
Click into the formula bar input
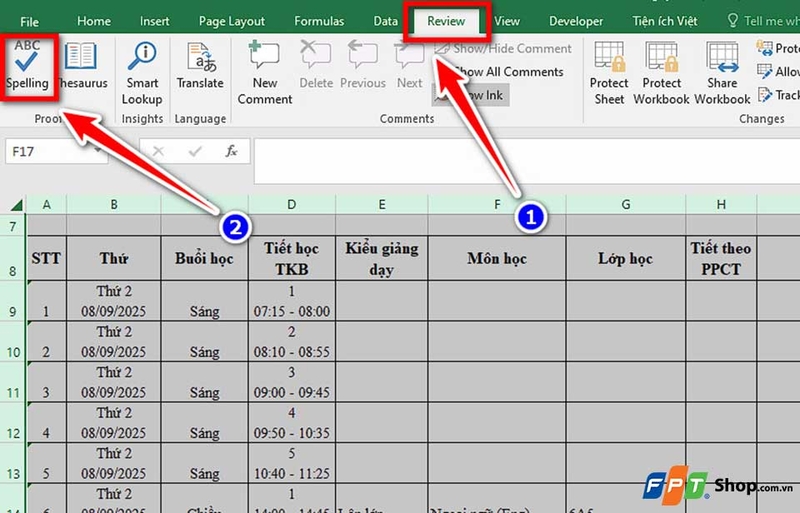527,161
